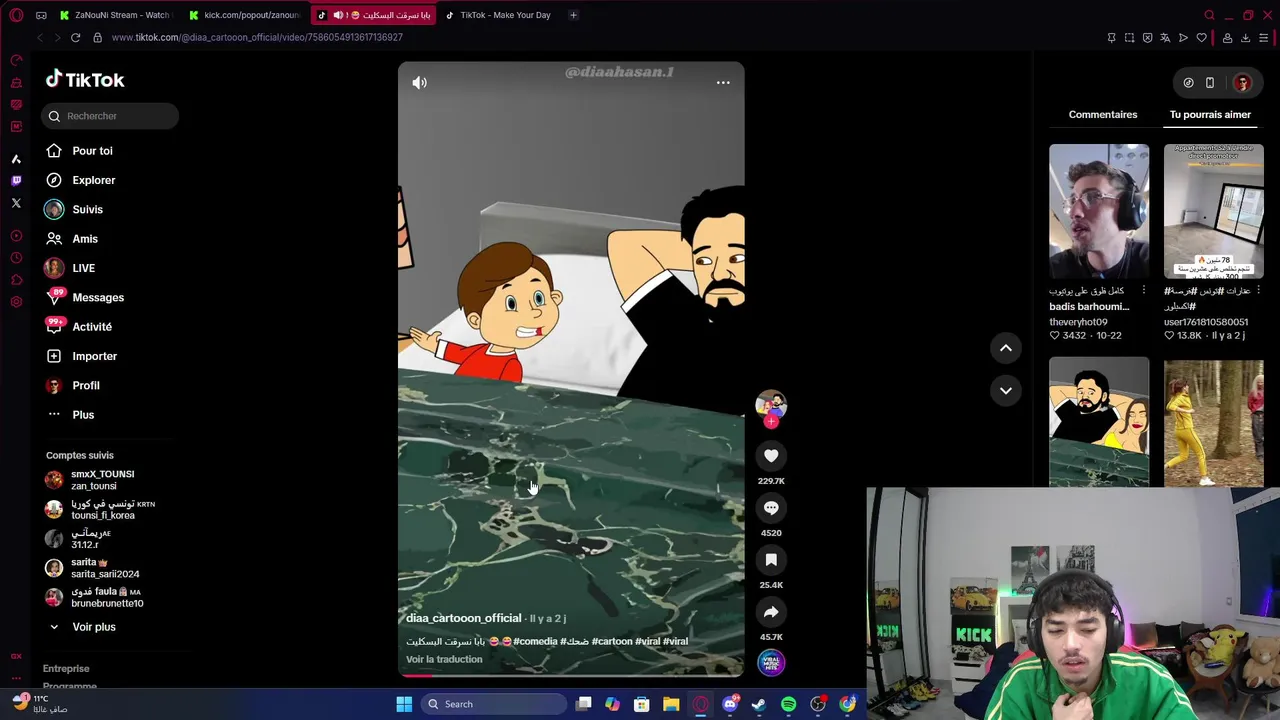Open the browser easy setup sliders icon
The image size is (1280, 720).
point(1264,38)
